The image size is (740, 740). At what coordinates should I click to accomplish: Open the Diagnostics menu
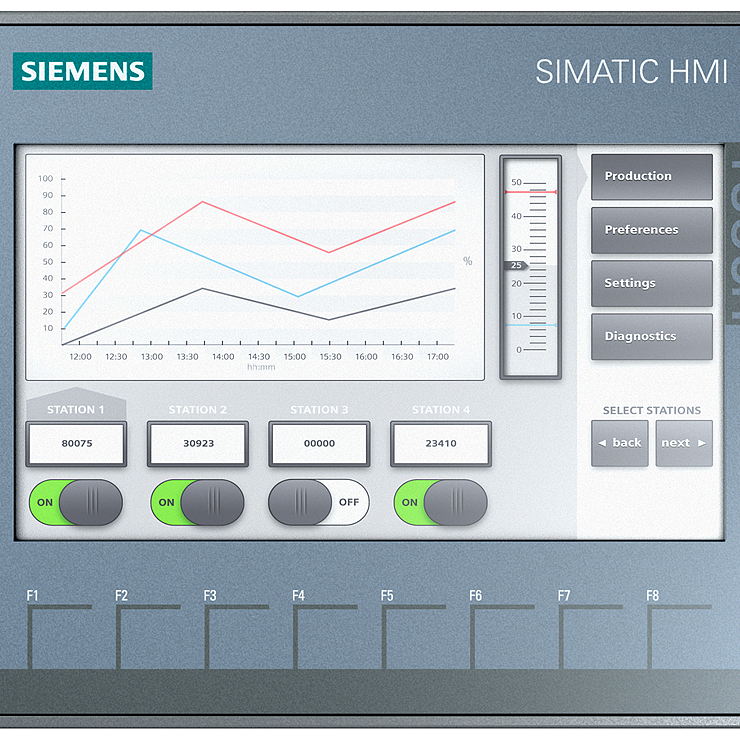(652, 336)
